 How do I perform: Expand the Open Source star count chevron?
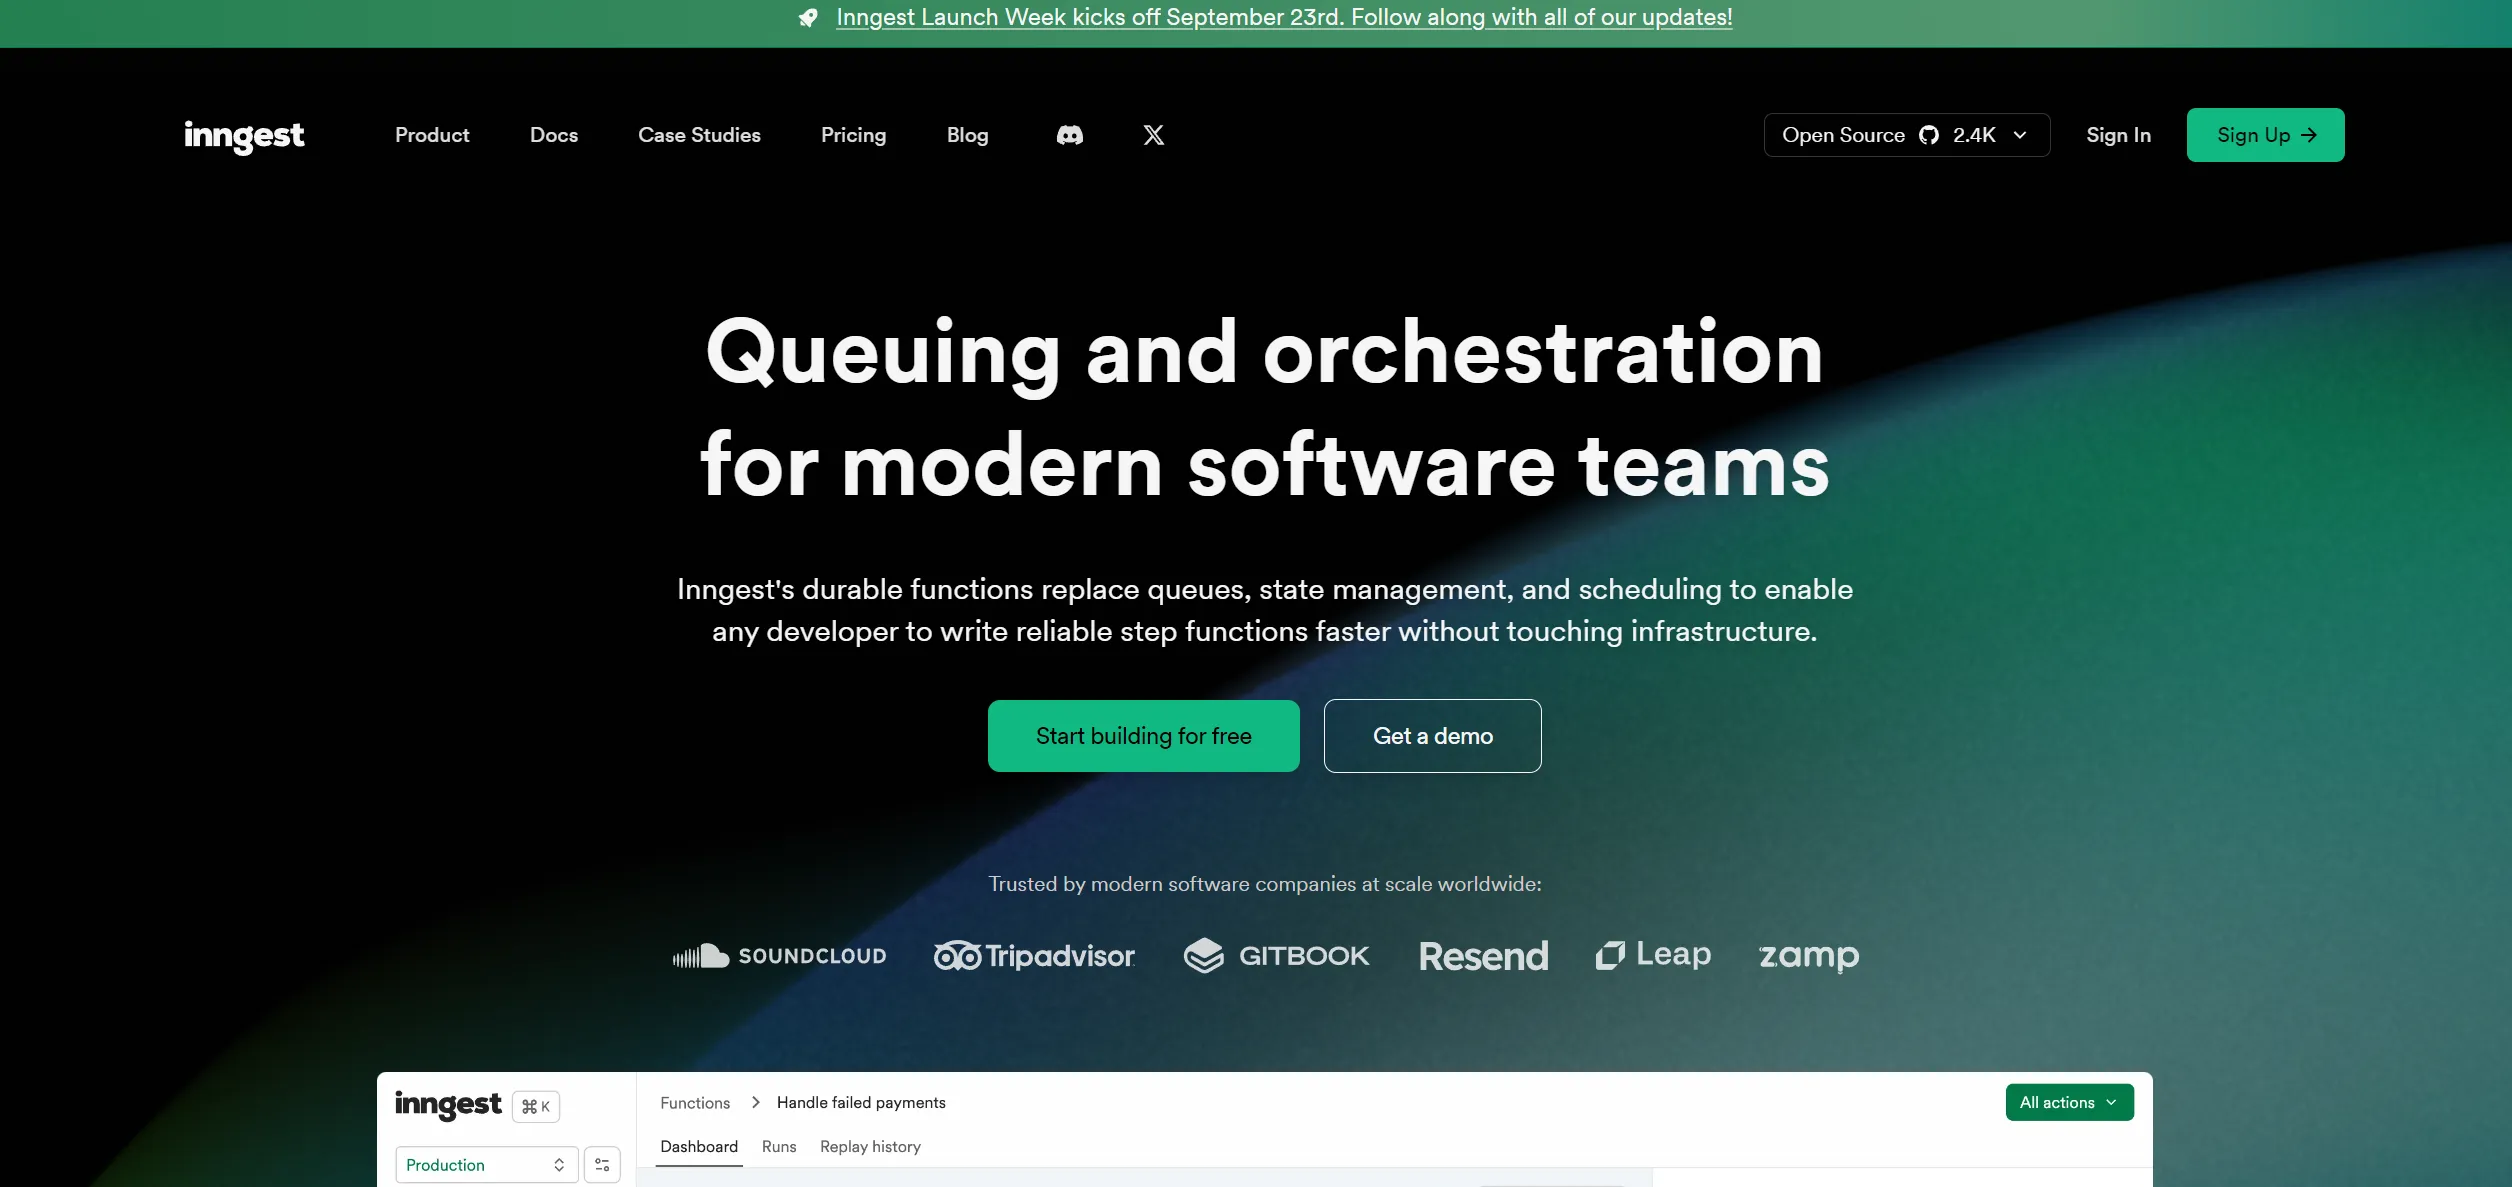pyautogui.click(x=2020, y=135)
